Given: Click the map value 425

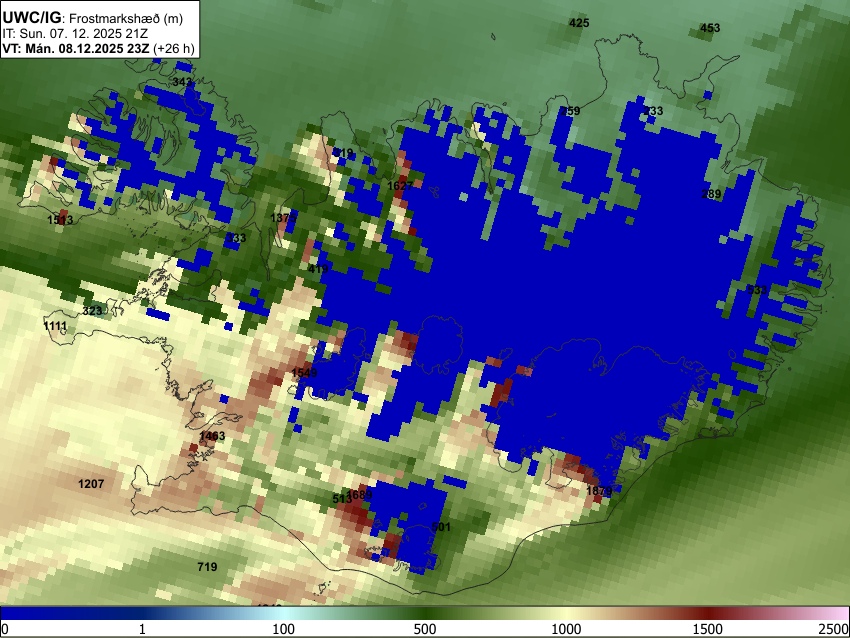Looking at the screenshot, I should click(x=579, y=23).
